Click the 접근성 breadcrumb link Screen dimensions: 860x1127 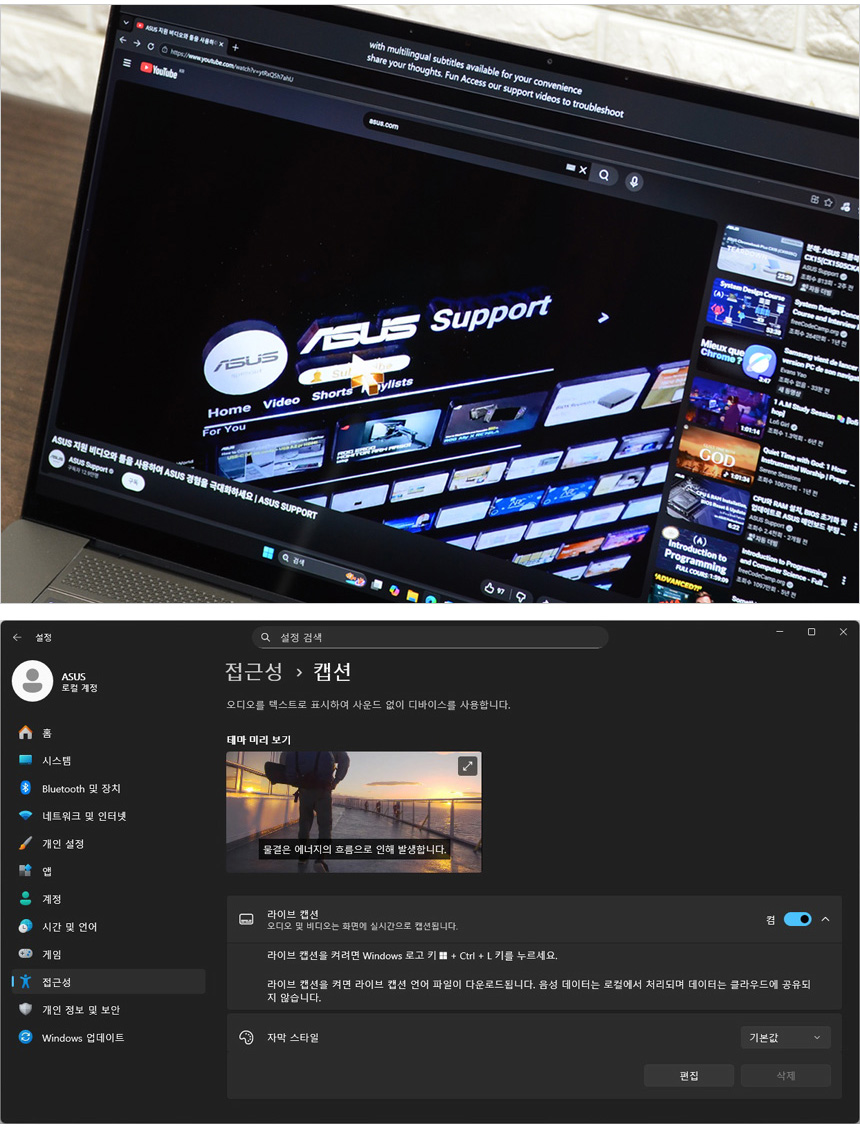point(254,672)
